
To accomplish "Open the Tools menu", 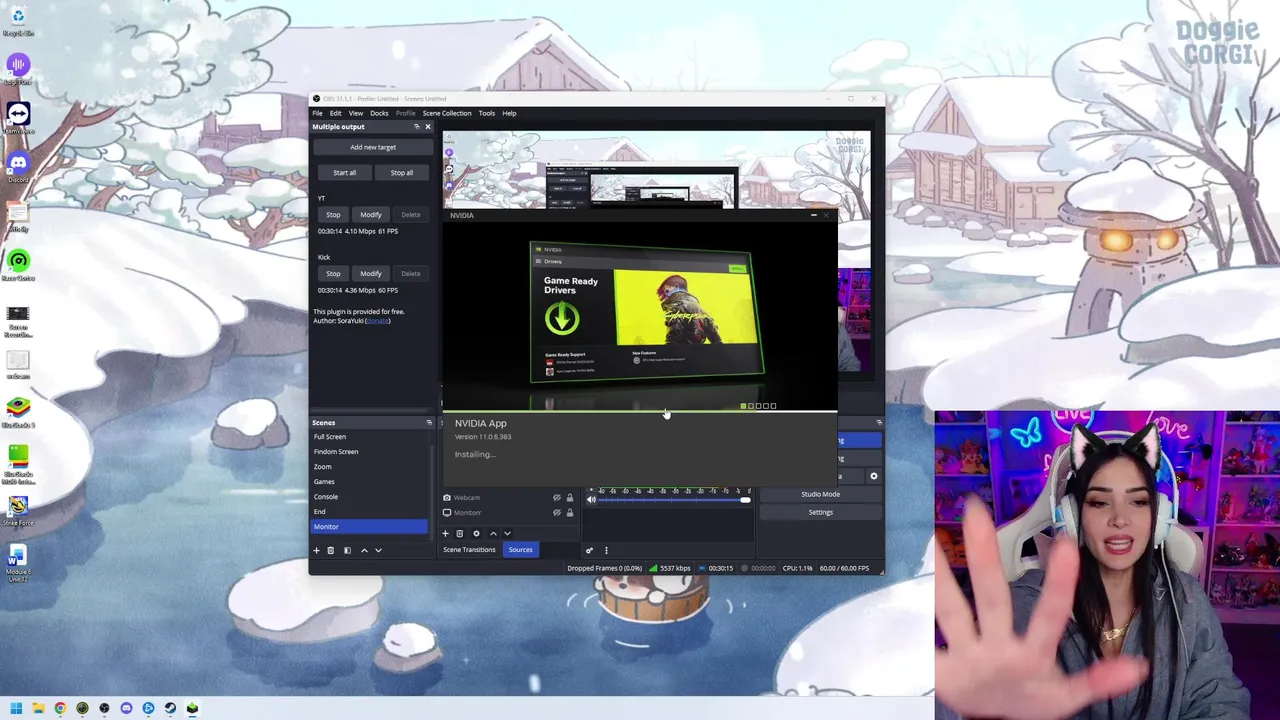I will (487, 113).
